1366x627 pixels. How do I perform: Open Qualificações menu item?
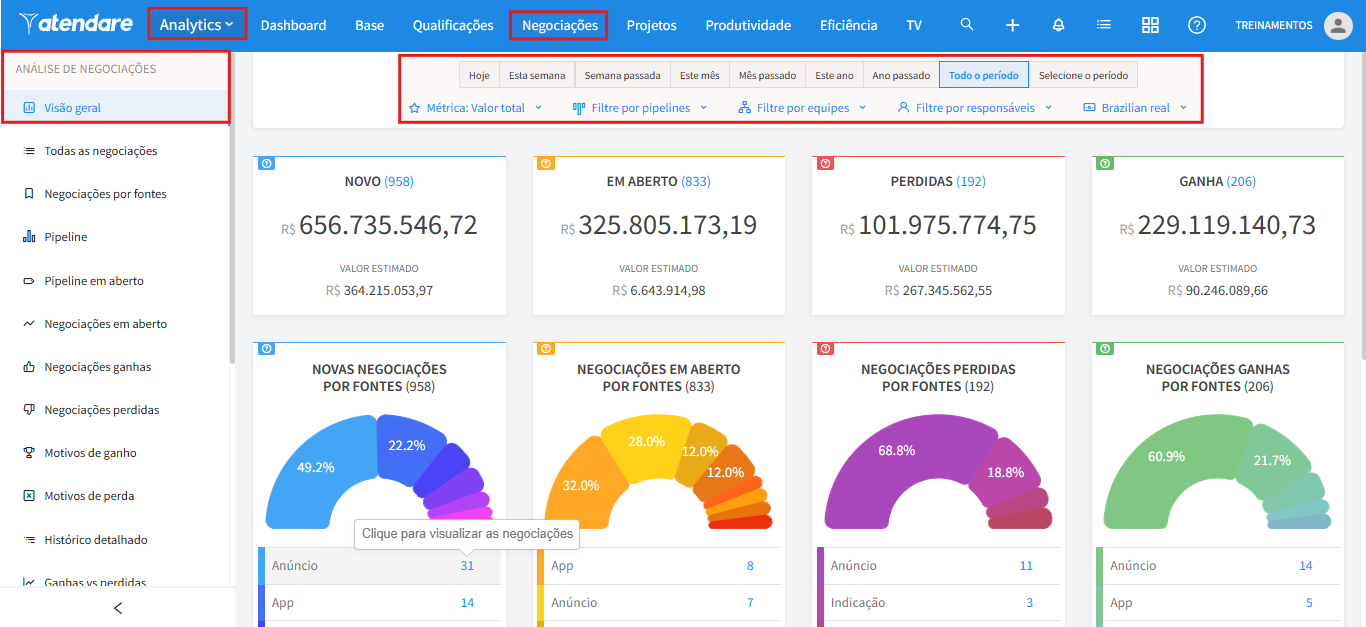[453, 25]
